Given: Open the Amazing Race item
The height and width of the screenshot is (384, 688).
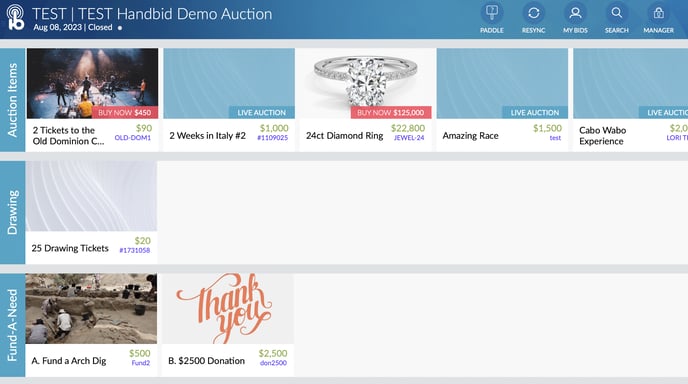Looking at the screenshot, I should click(502, 100).
